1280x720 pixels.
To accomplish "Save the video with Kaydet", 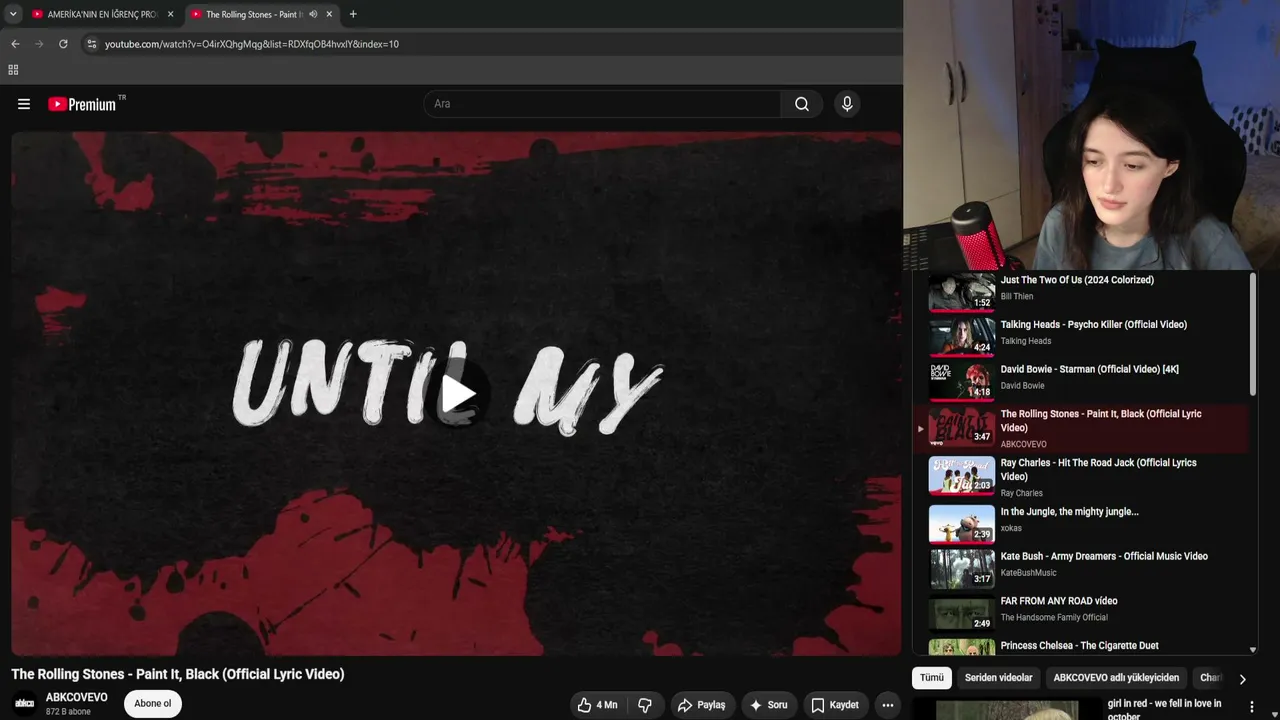I will (834, 705).
